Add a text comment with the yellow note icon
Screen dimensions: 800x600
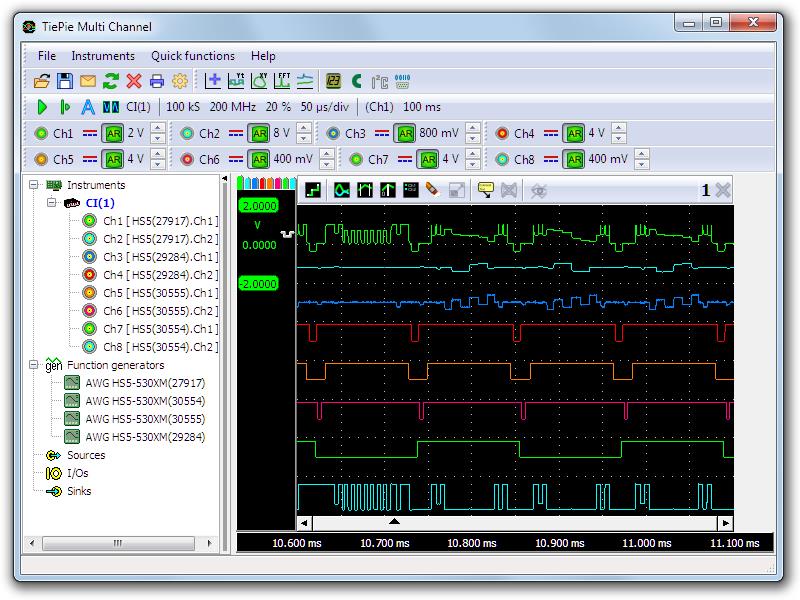pos(485,190)
